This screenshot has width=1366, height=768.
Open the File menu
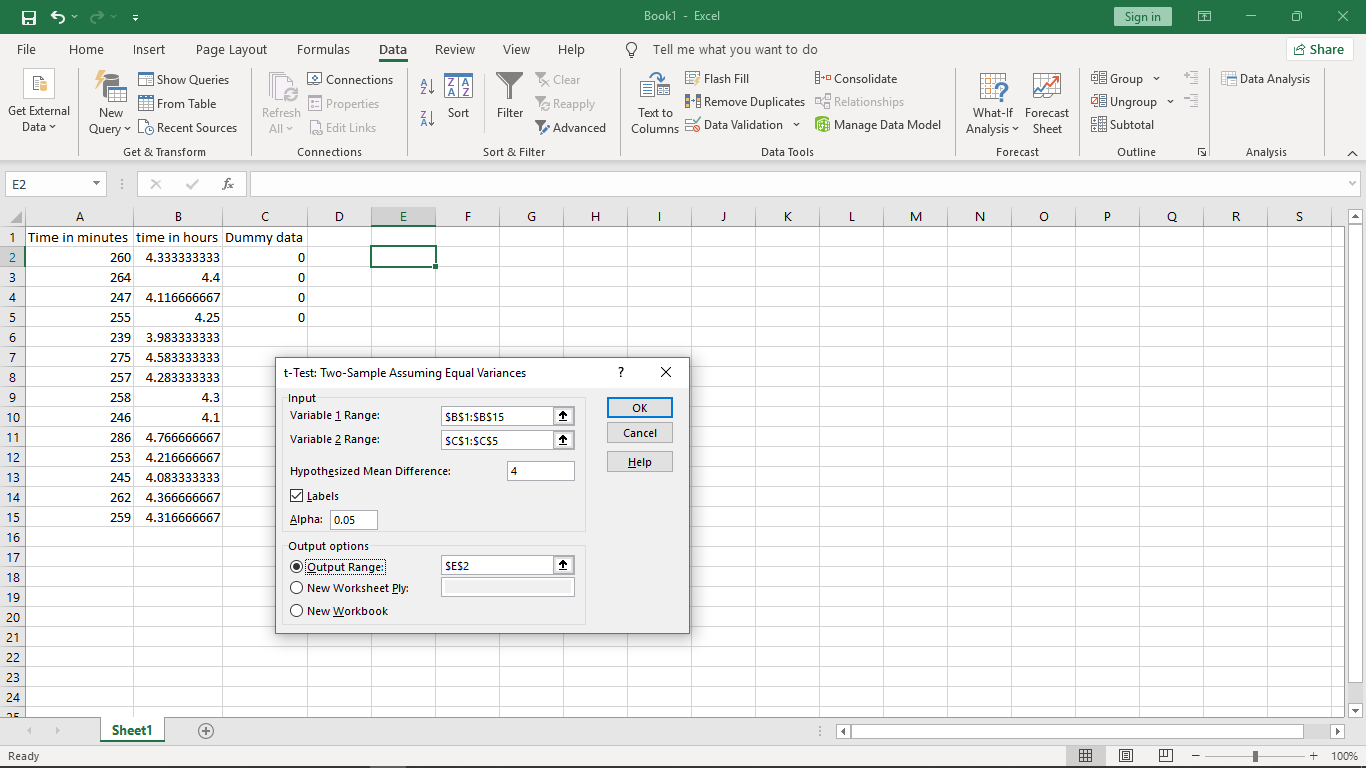(26, 50)
